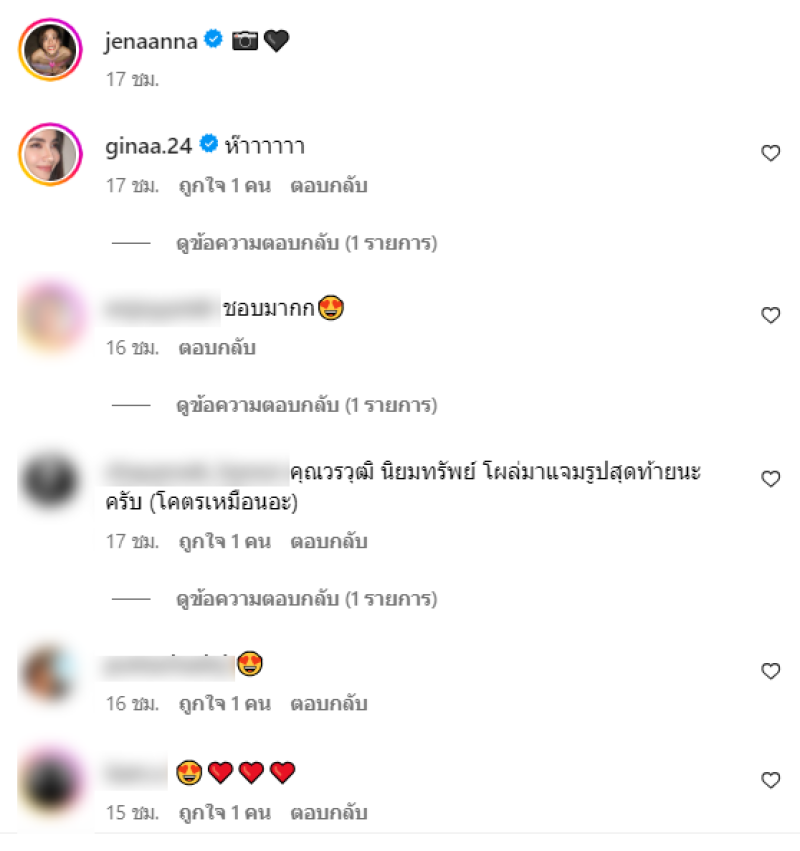
Task: Expand replies under ginaa.24 comment
Action: tap(307, 243)
